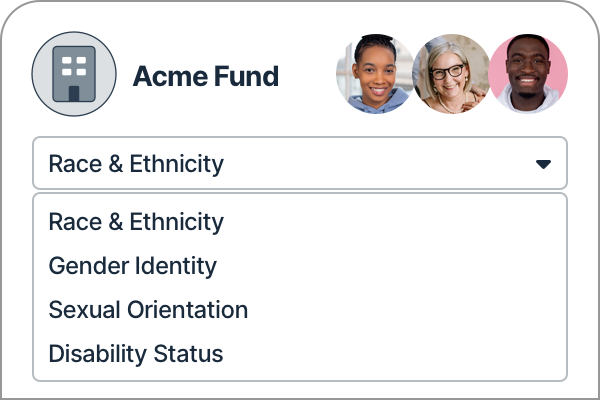This screenshot has height=400, width=600.
Task: Click the dropdown caret arrow
Action: tap(543, 164)
